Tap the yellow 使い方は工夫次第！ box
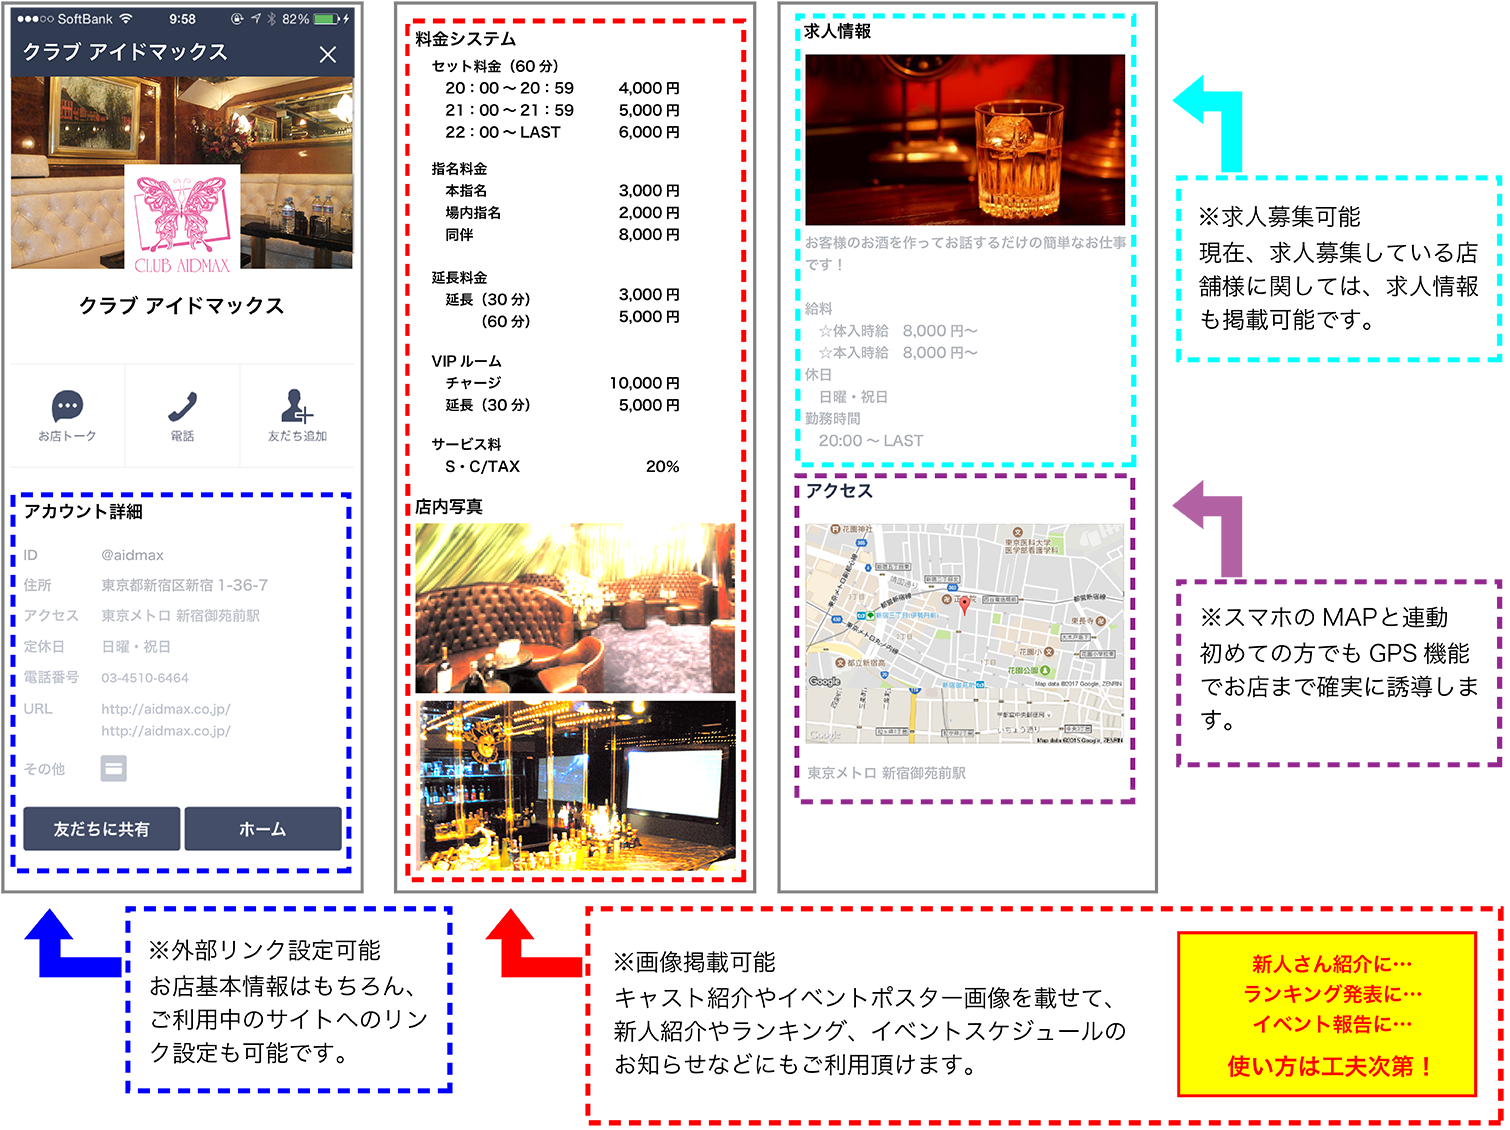1510x1130 pixels. click(1328, 1015)
